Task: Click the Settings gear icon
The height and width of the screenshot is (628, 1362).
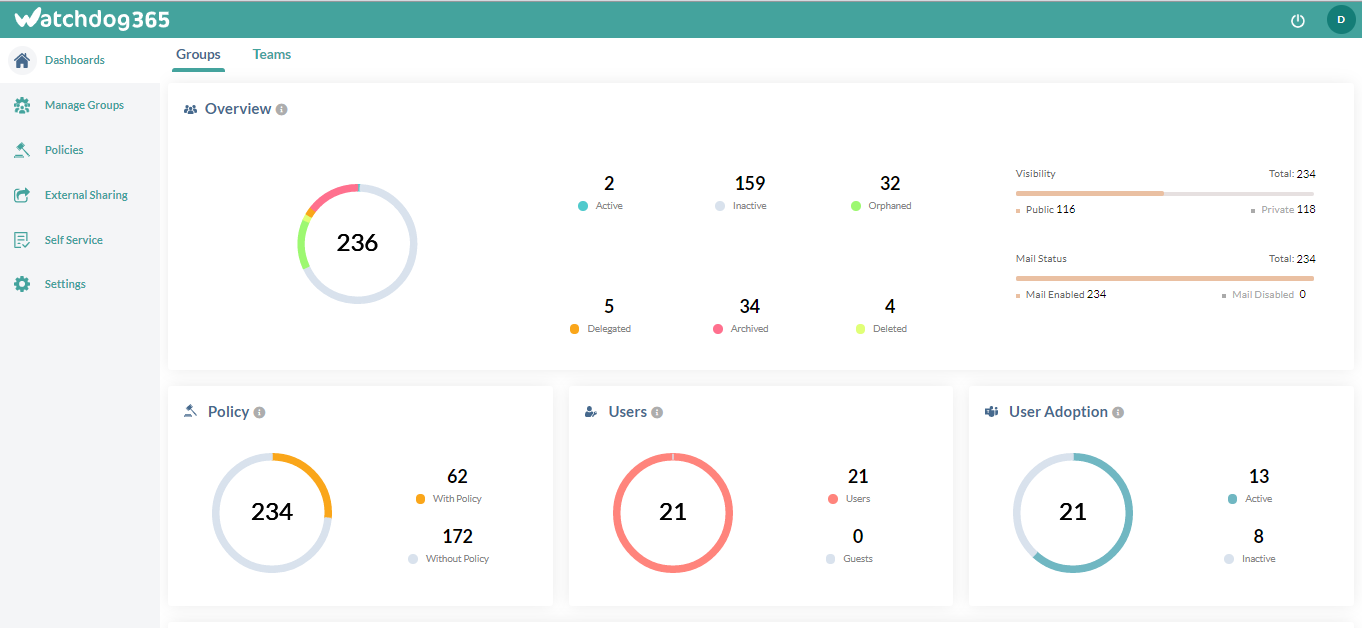Action: pos(22,284)
